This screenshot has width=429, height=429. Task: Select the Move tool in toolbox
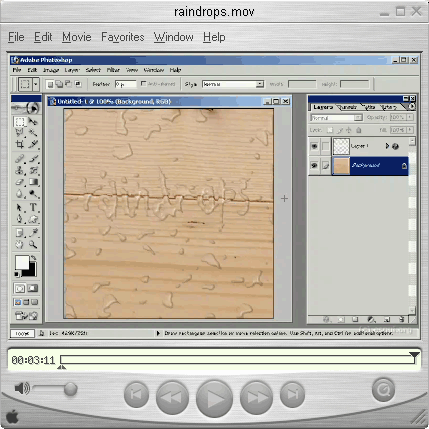pos(33,121)
